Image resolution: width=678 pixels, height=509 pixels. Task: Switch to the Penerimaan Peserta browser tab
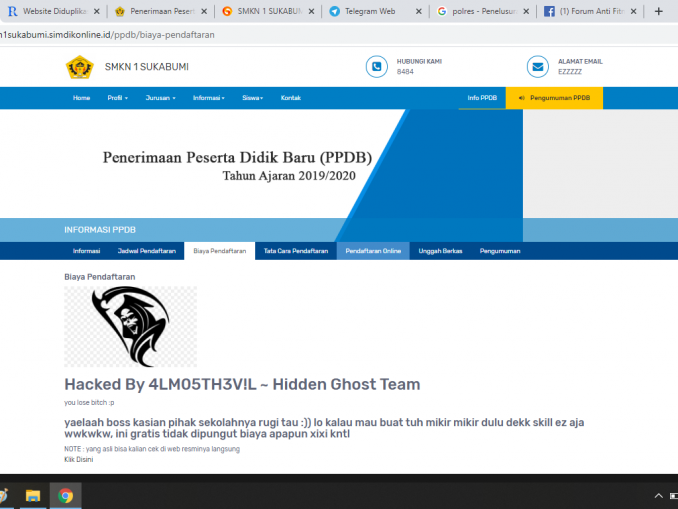[x=160, y=12]
